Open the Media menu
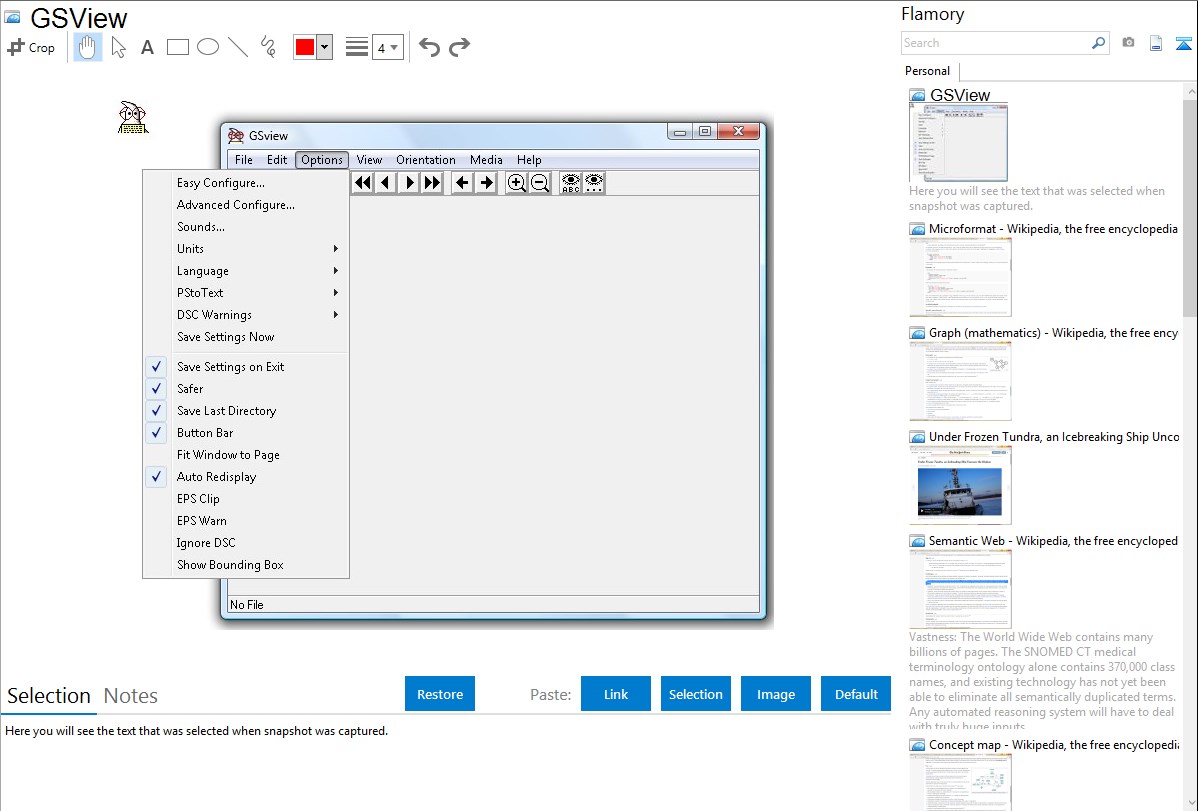The height and width of the screenshot is (811, 1198). [x=486, y=160]
